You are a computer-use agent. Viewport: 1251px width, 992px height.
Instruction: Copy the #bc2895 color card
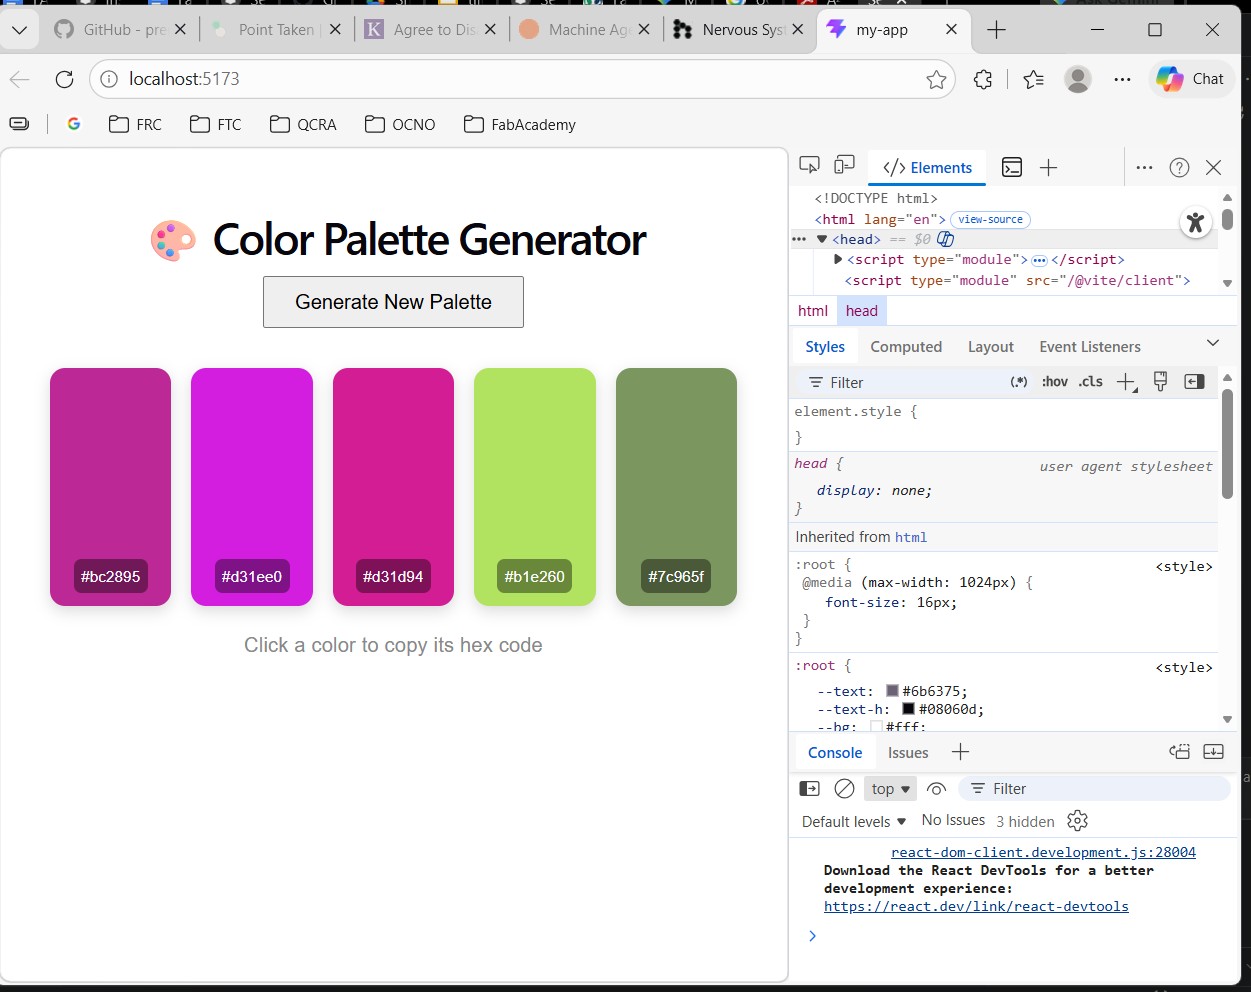pyautogui.click(x=111, y=487)
